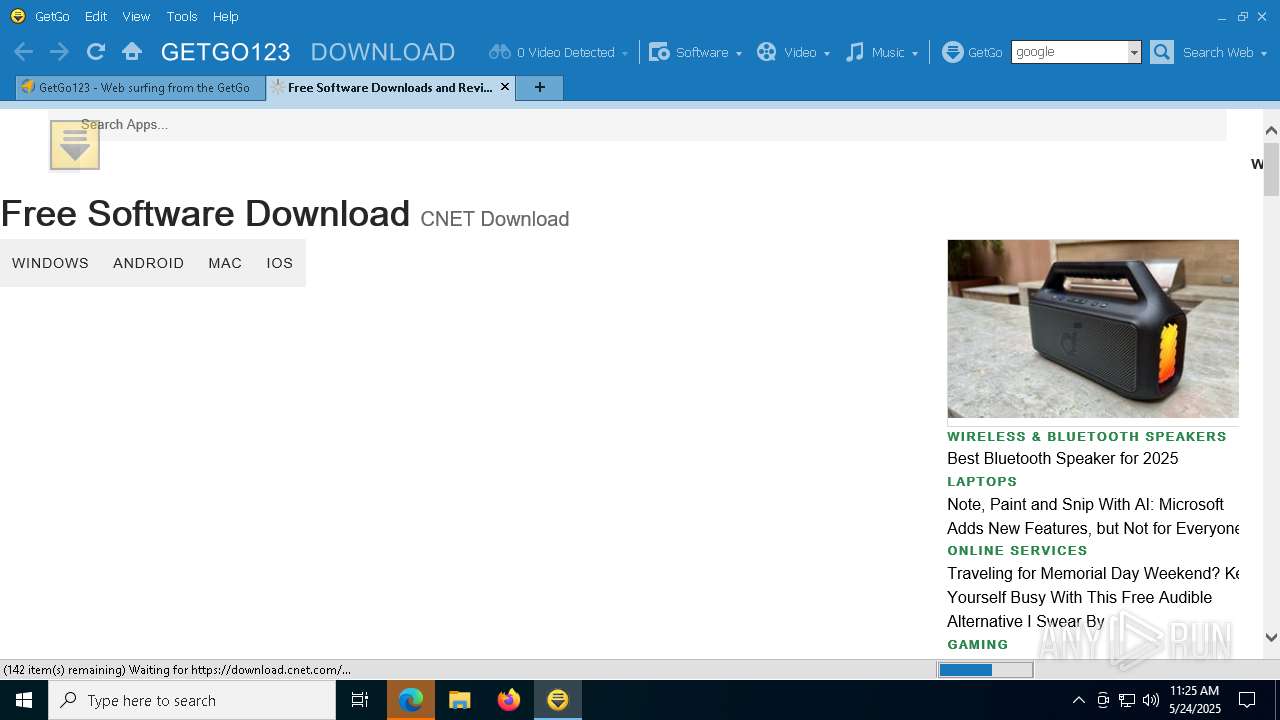Reload the page with the refresh icon

[96, 52]
